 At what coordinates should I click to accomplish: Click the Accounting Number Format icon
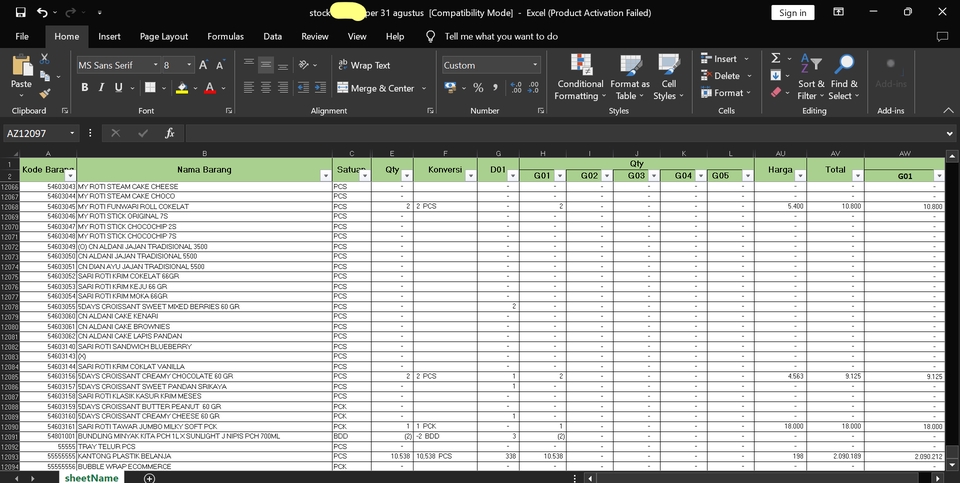(450, 88)
